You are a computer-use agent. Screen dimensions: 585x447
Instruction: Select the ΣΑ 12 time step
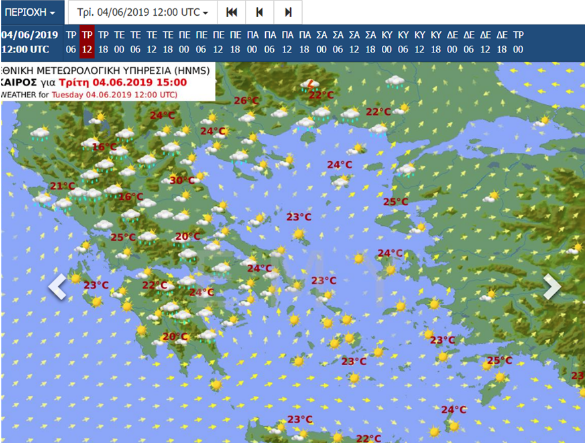354,42
